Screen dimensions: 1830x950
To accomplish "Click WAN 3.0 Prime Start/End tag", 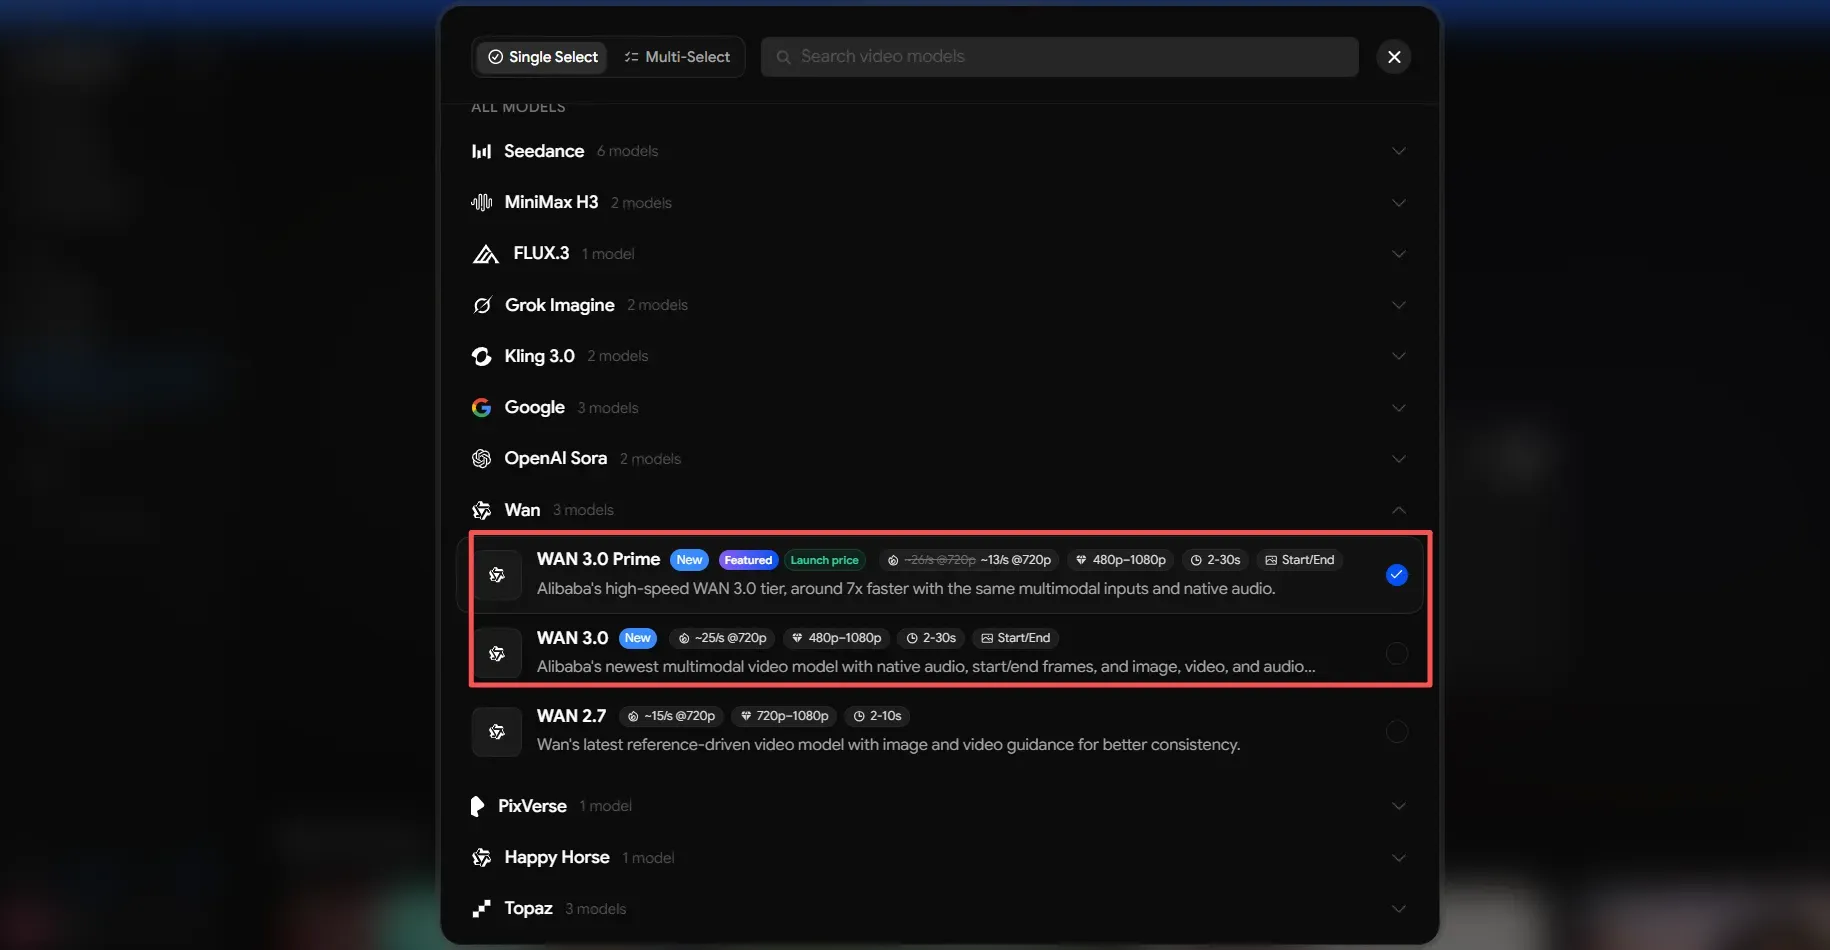I will (1299, 560).
